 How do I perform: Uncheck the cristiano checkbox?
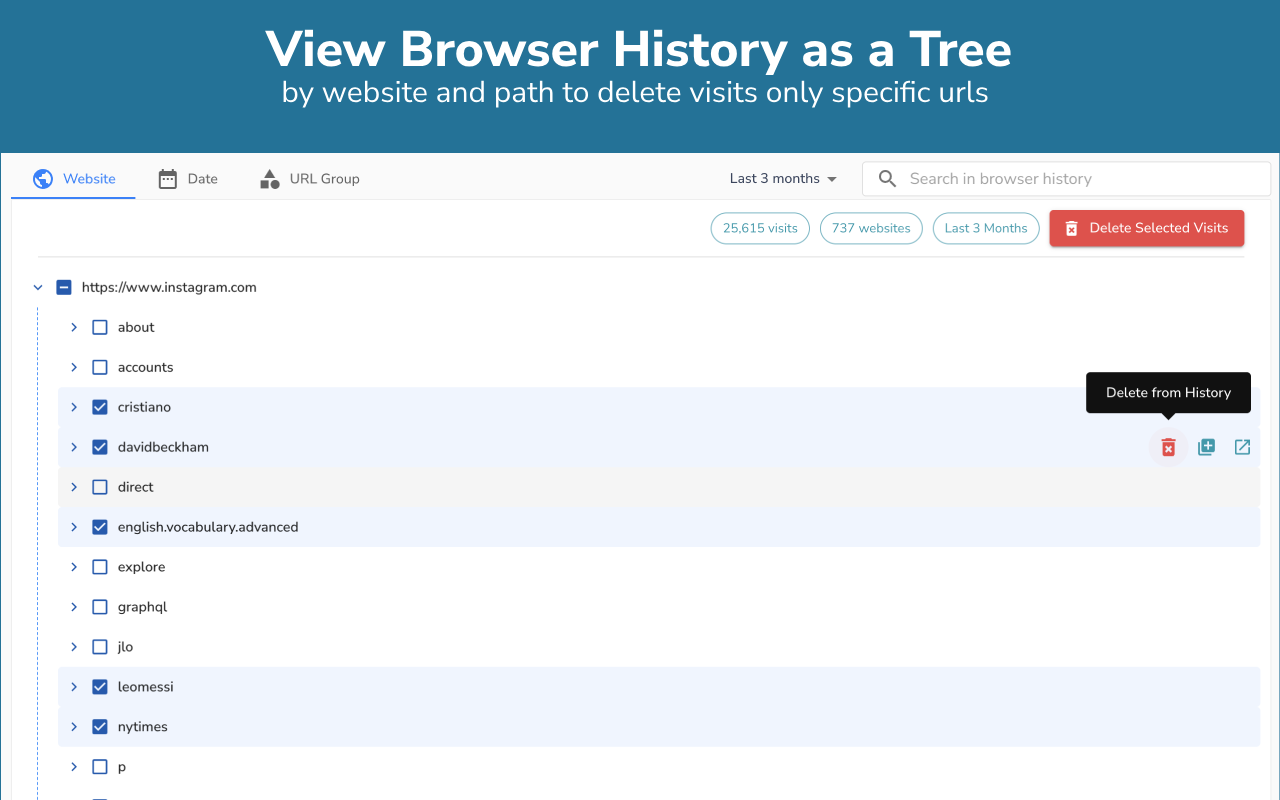click(100, 407)
